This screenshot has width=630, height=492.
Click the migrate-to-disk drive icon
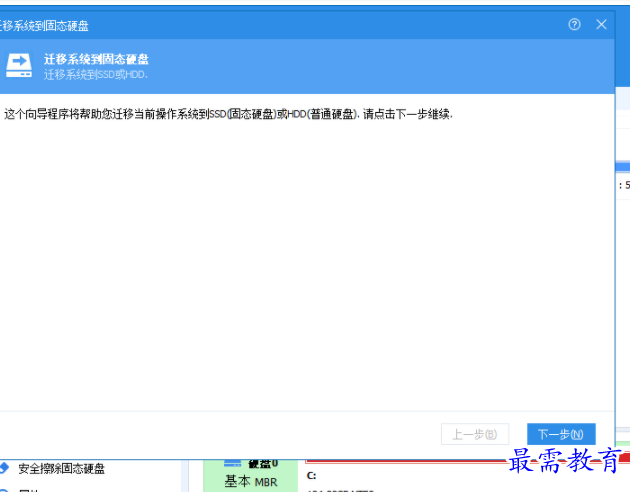pos(19,65)
